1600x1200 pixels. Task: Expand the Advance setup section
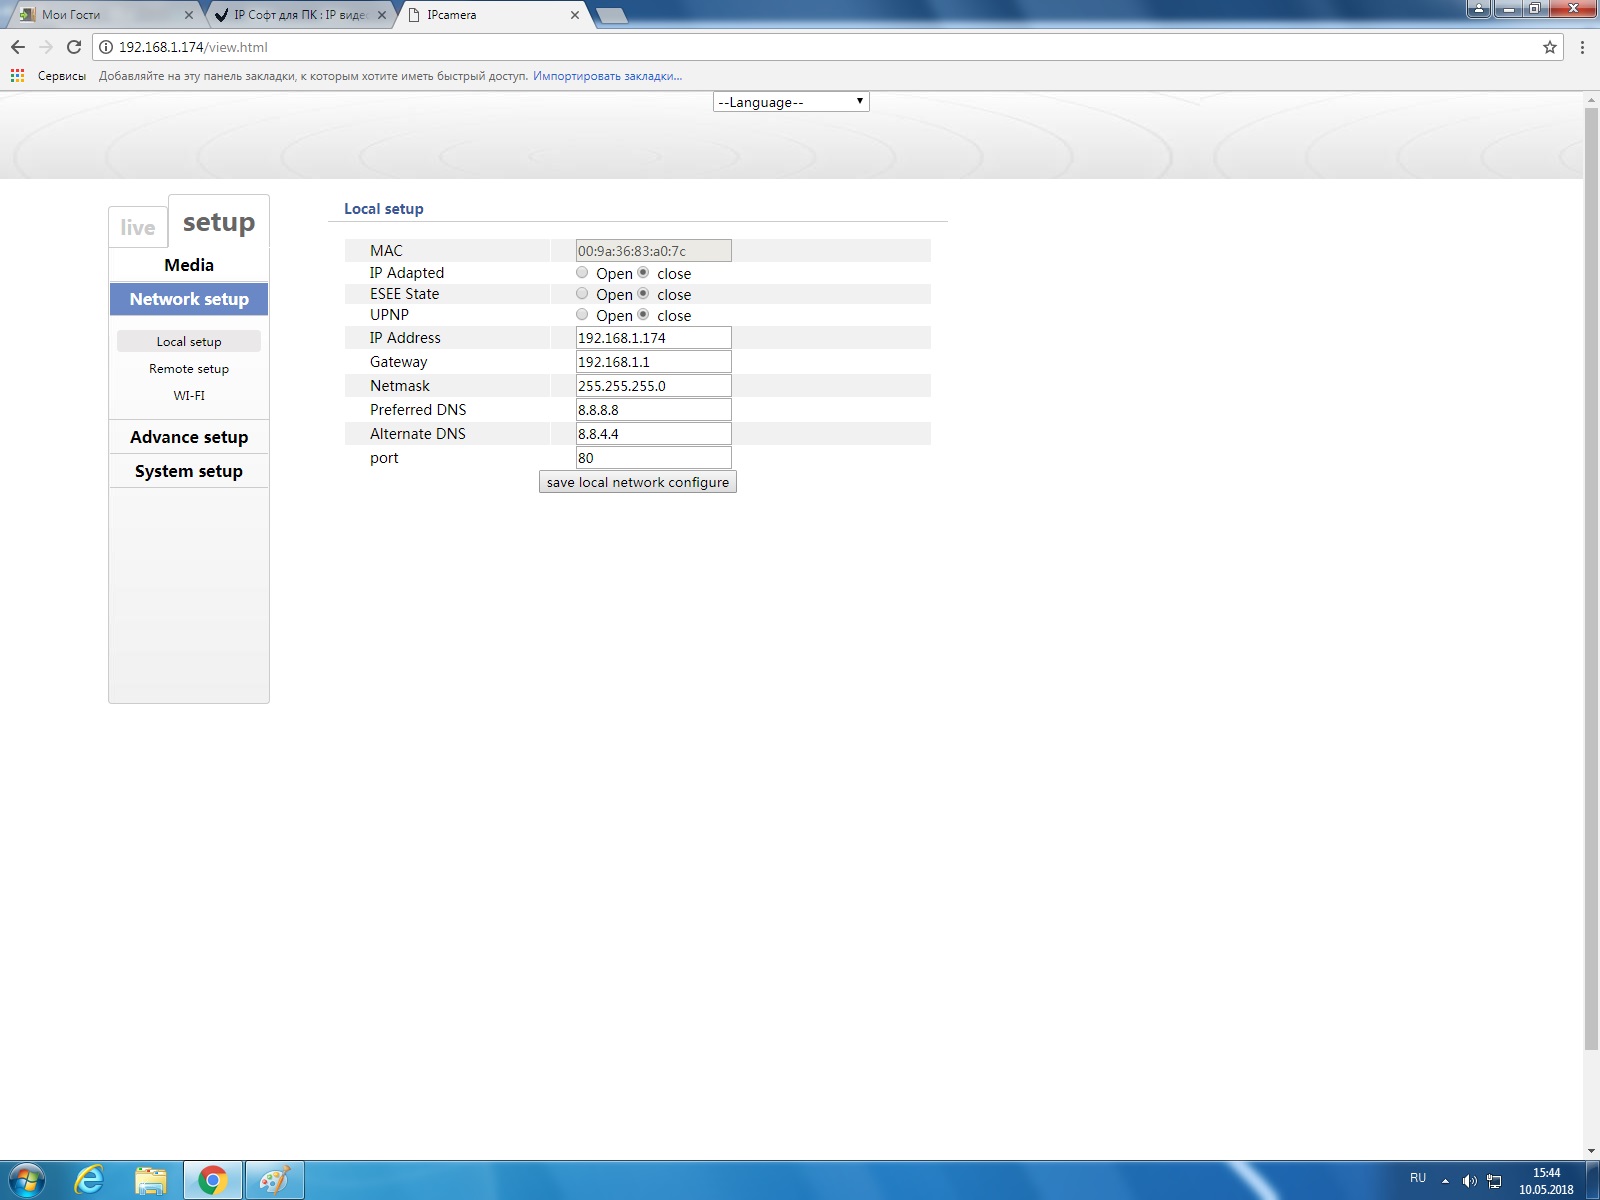click(189, 437)
